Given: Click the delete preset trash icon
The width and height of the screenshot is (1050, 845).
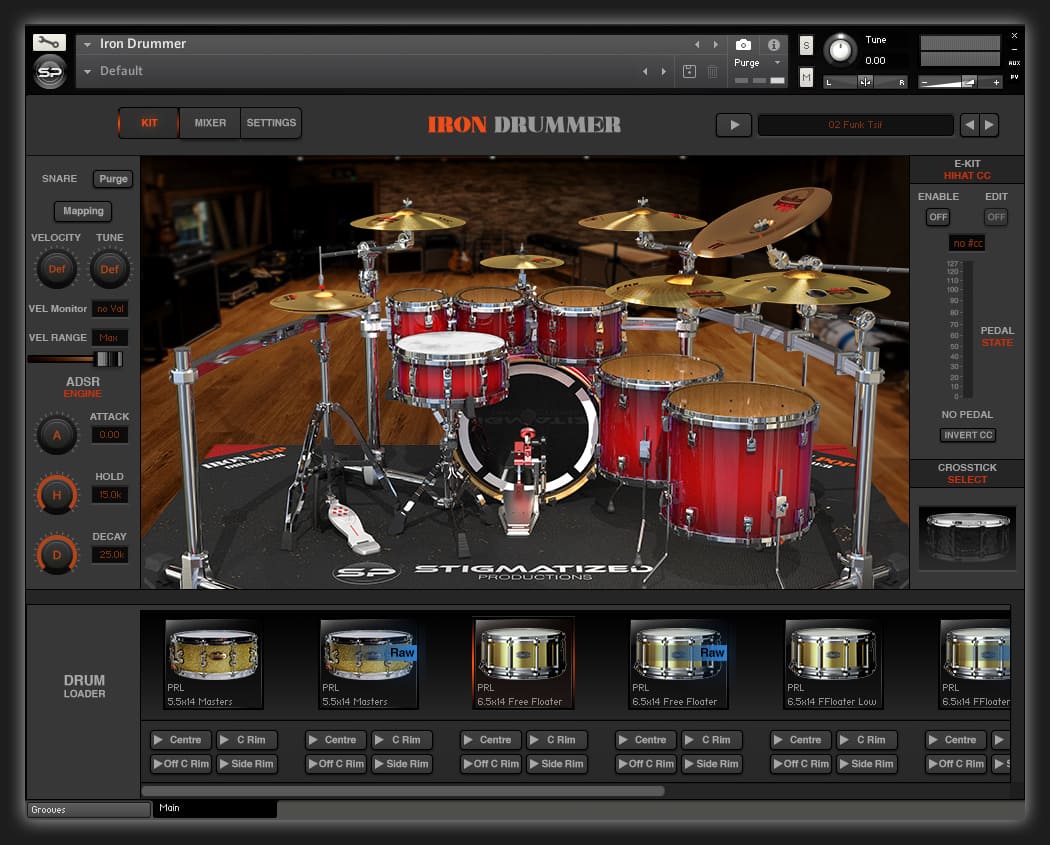Looking at the screenshot, I should pos(712,72).
